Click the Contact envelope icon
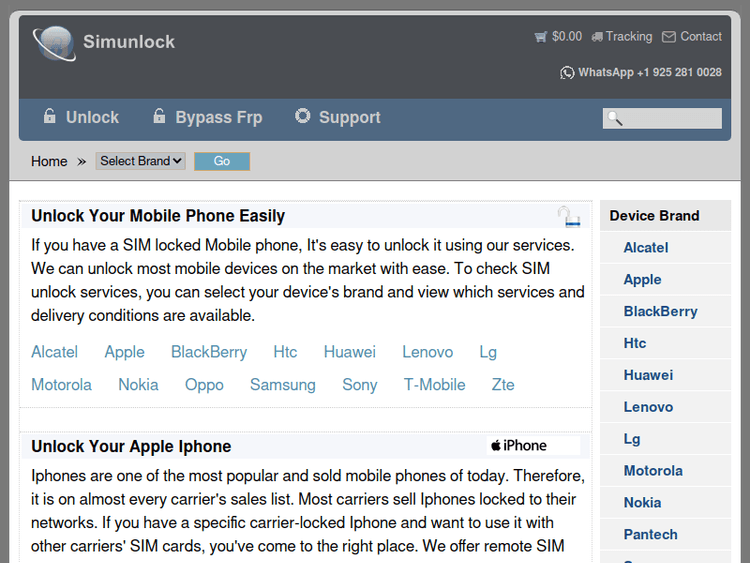The height and width of the screenshot is (563, 750). (x=669, y=37)
